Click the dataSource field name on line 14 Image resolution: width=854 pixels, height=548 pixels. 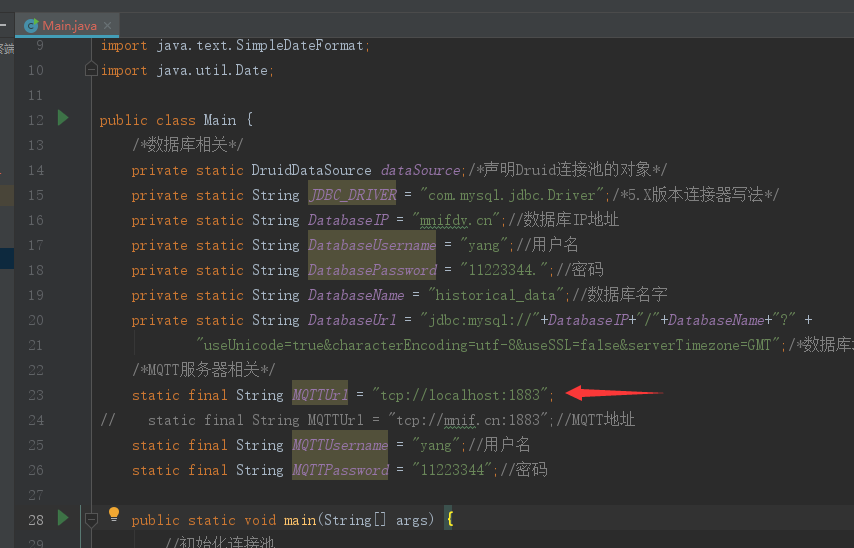(x=420, y=170)
